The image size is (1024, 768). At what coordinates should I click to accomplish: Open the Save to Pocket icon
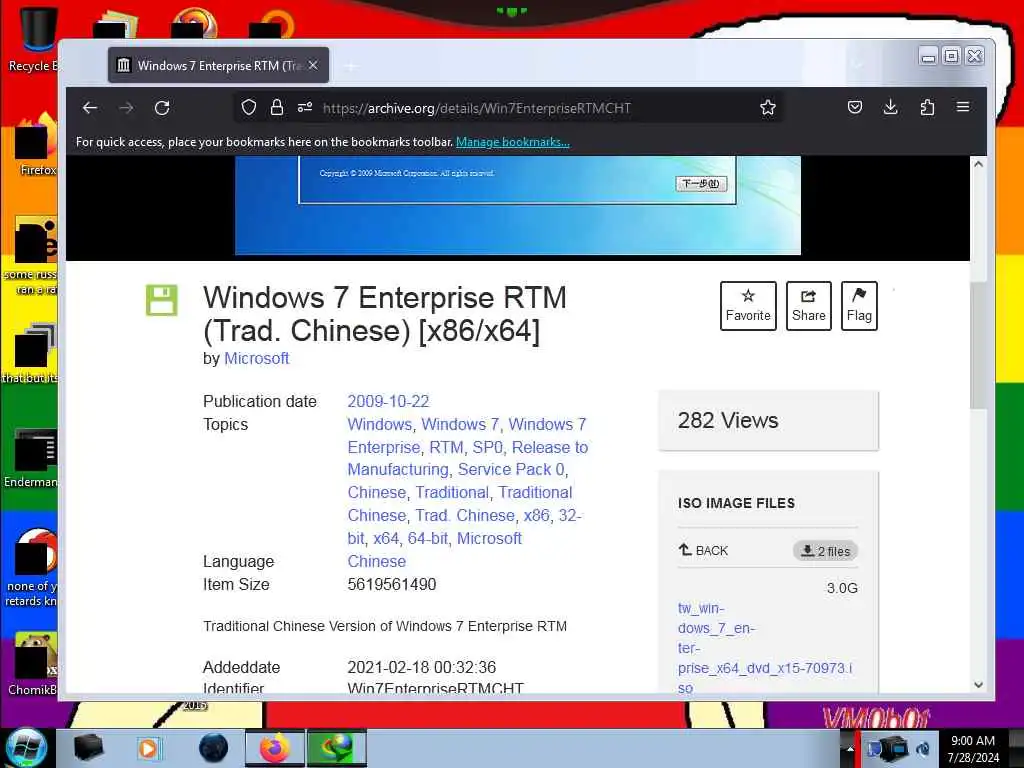(x=855, y=107)
